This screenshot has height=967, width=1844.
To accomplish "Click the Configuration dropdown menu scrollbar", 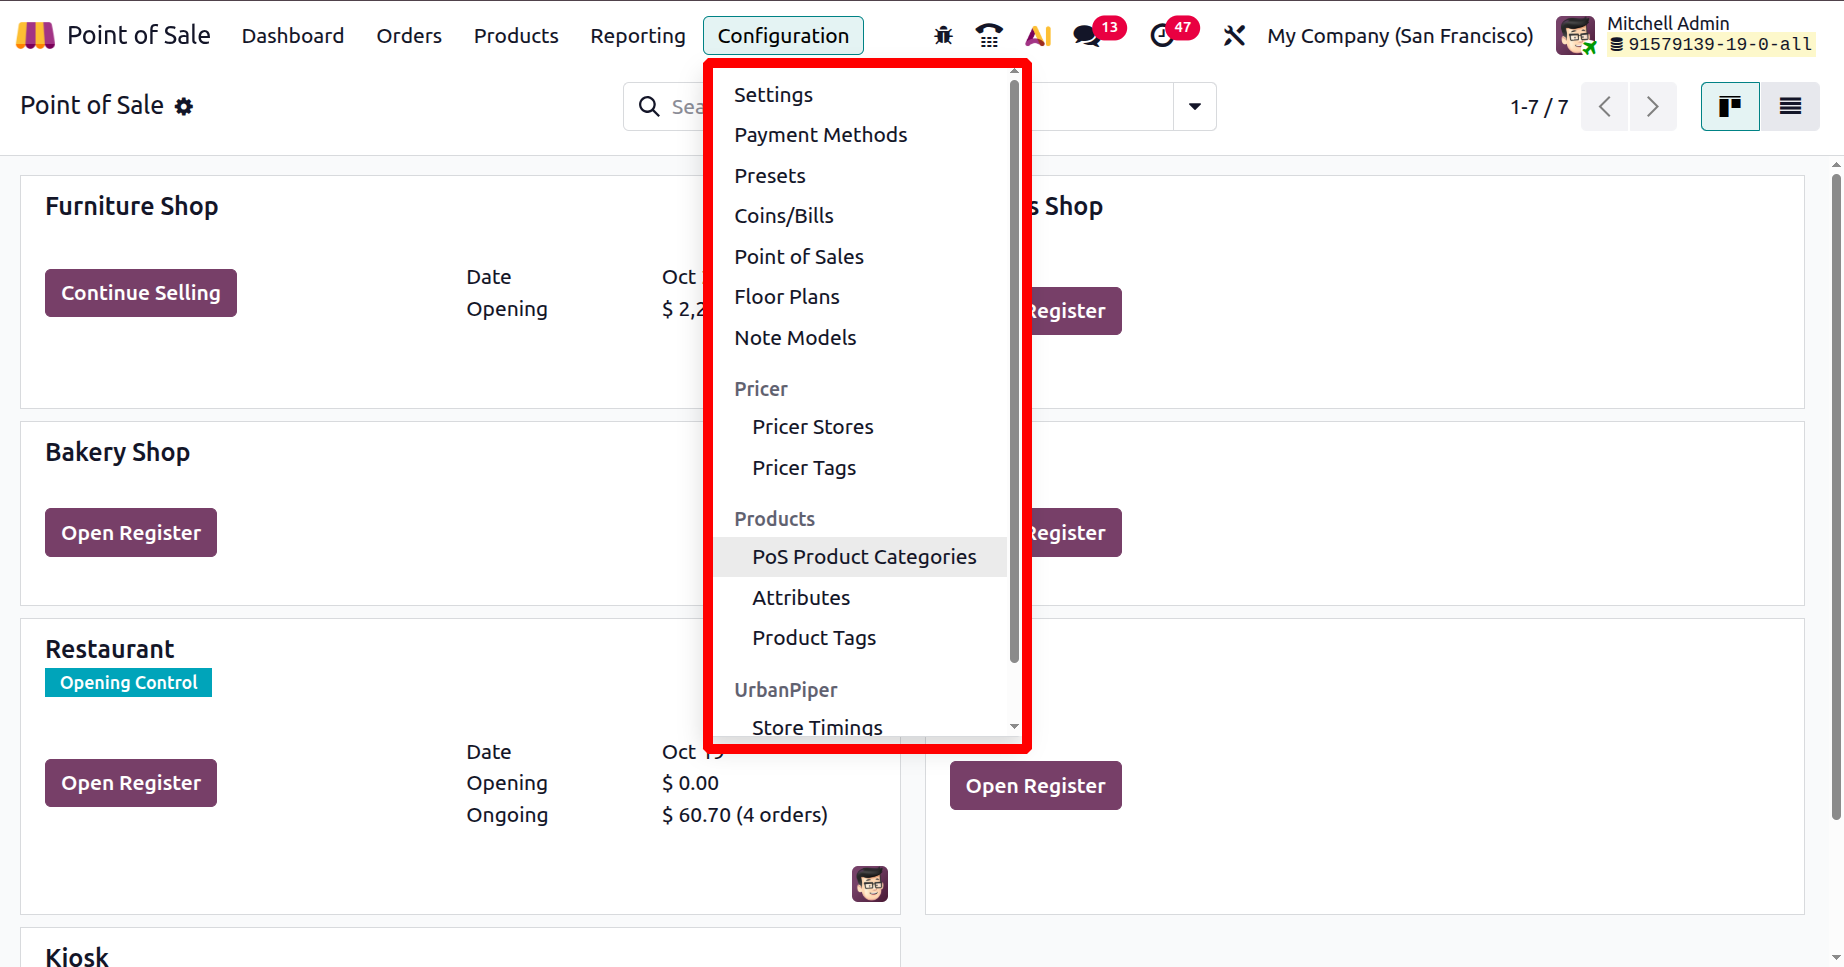I will coord(1014,370).
